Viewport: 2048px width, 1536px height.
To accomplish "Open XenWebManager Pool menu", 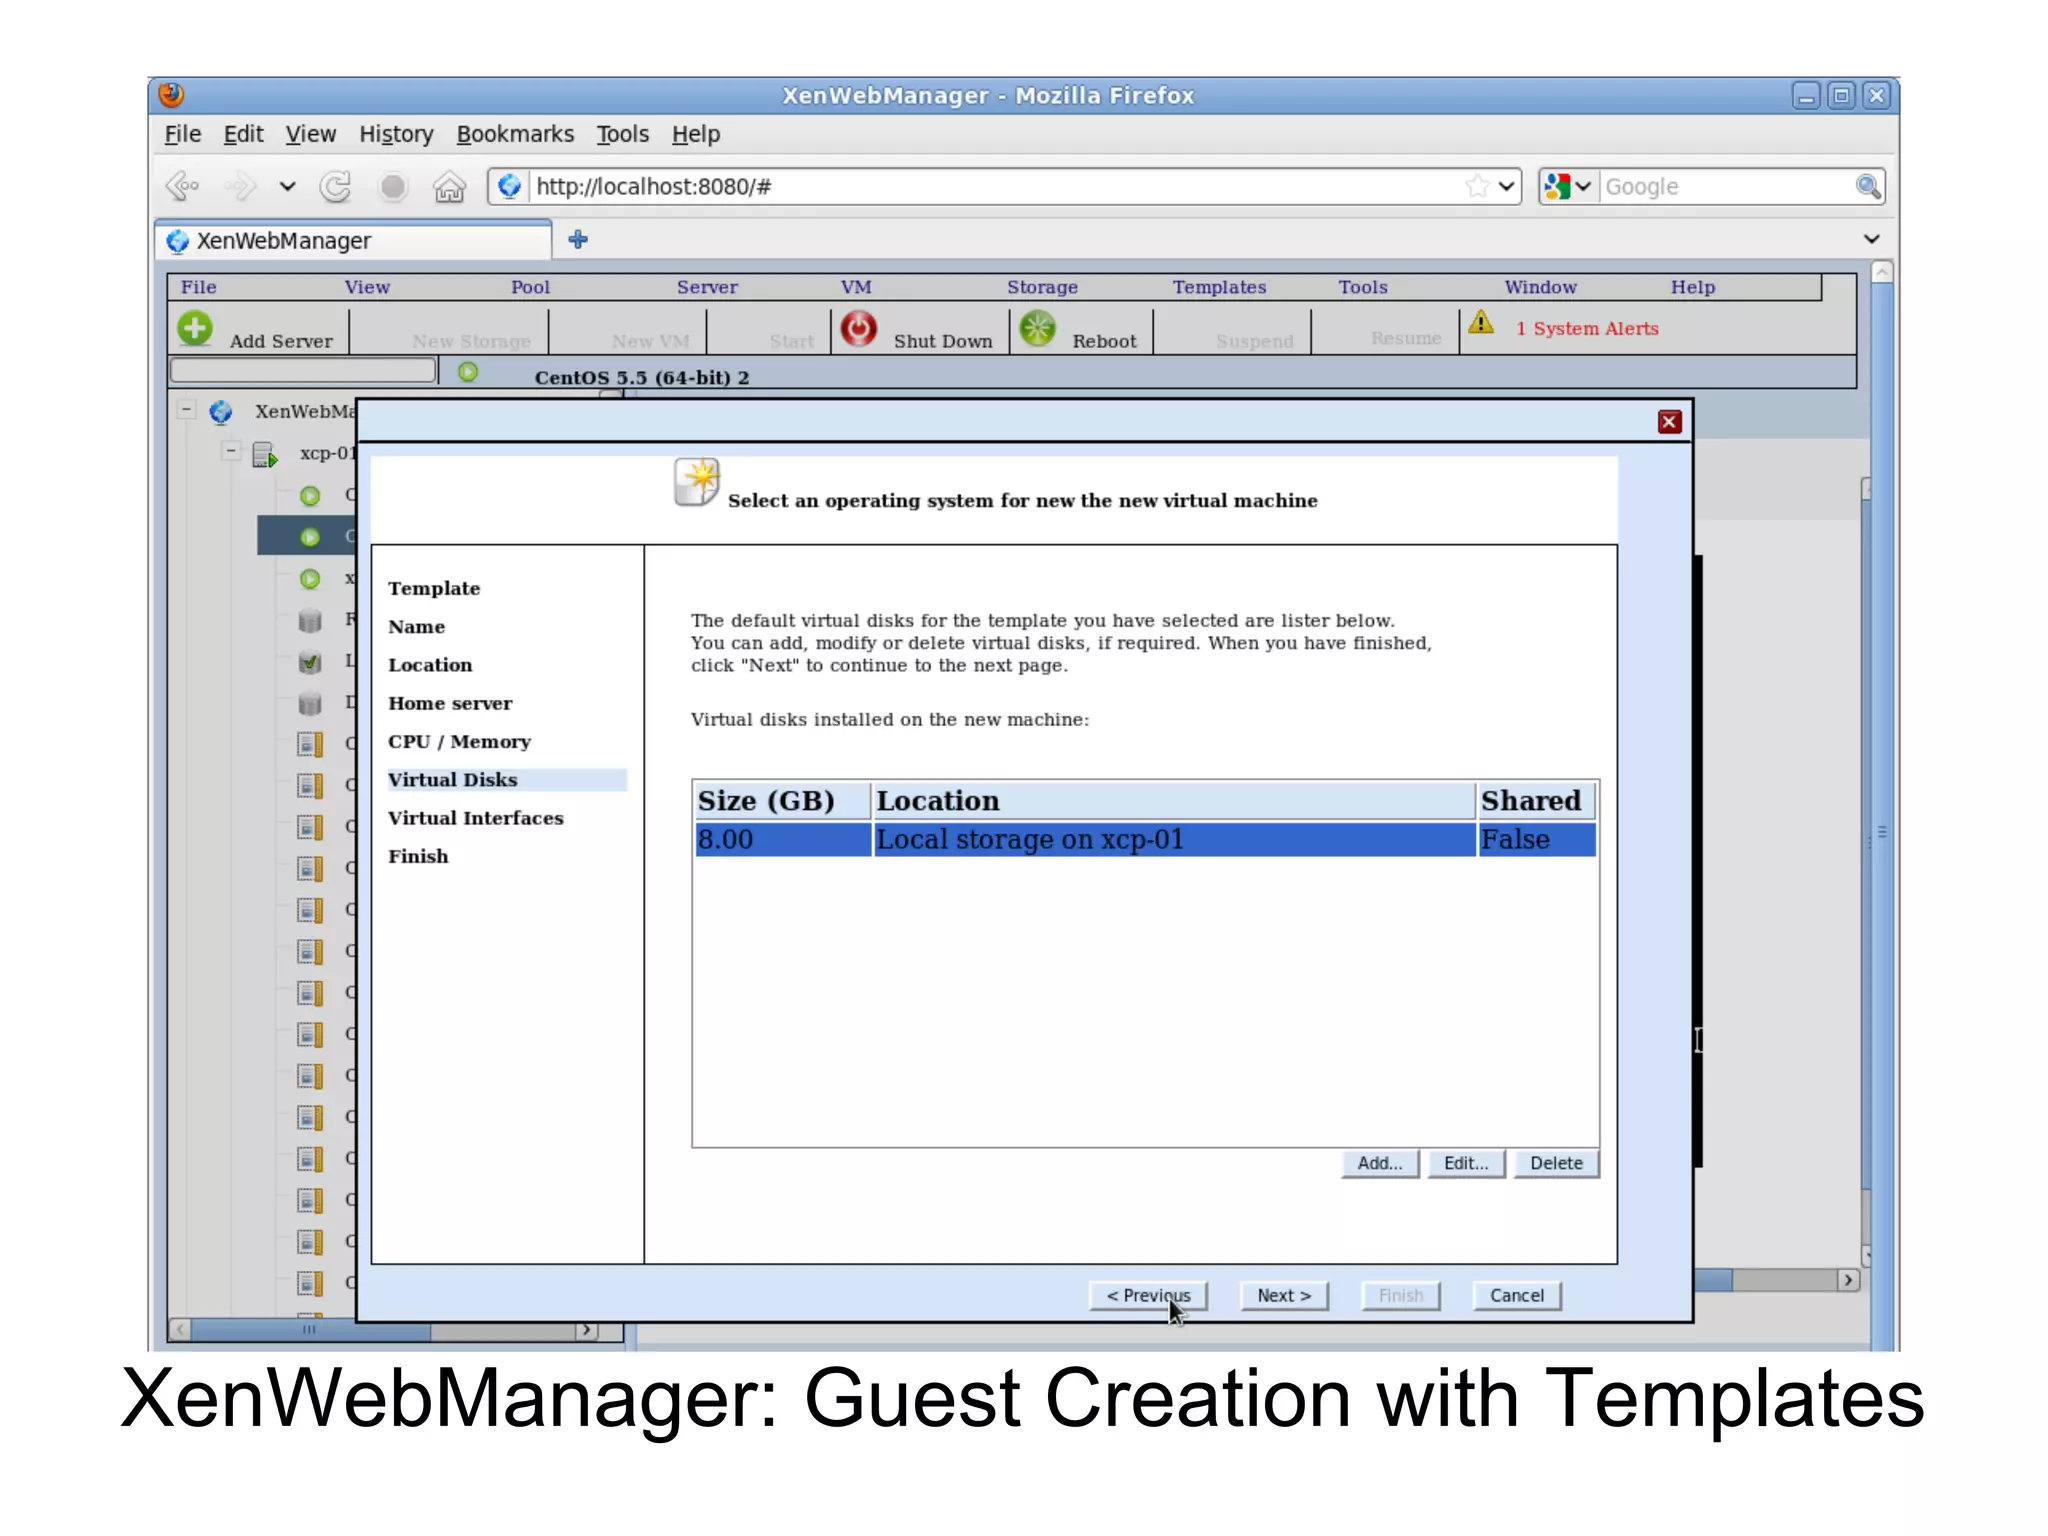I will click(x=530, y=287).
